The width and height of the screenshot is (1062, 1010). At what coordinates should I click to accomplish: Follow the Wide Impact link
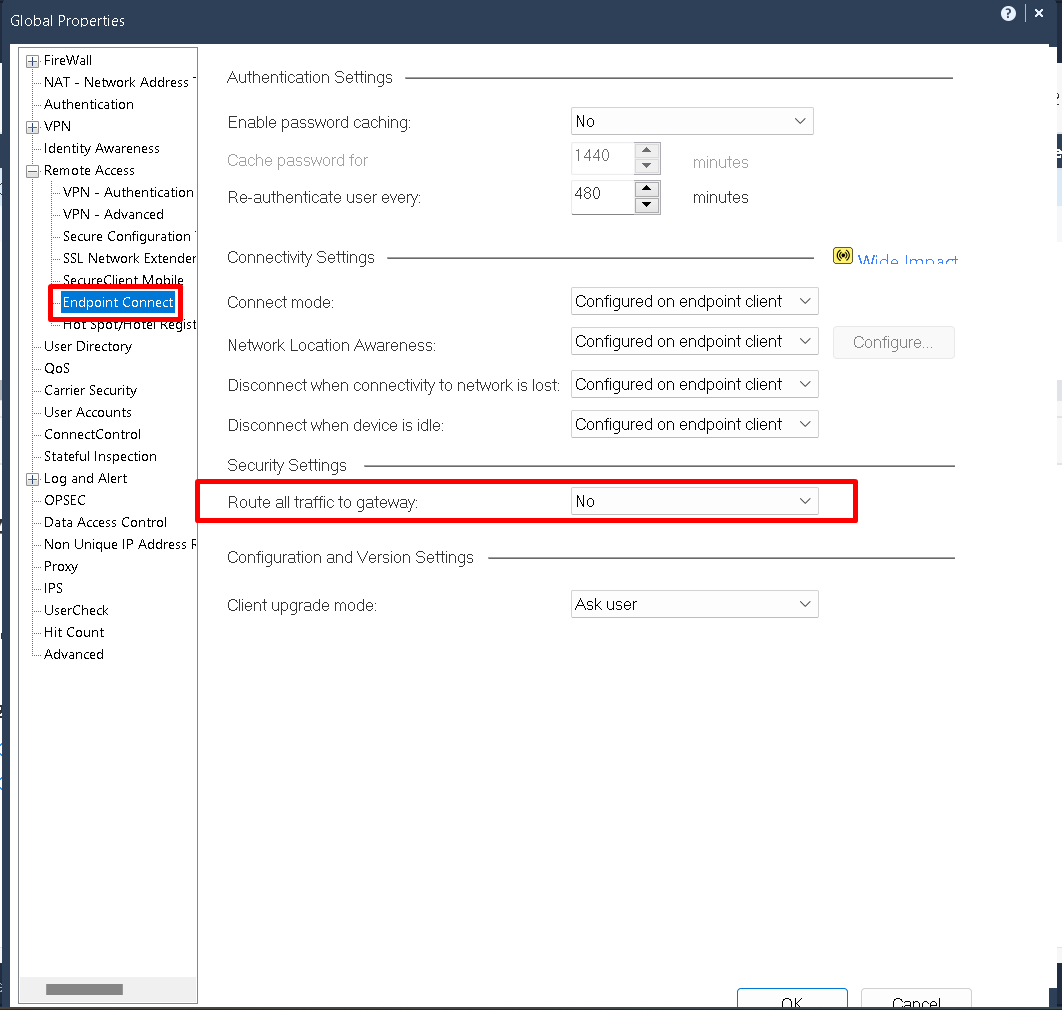tap(907, 258)
